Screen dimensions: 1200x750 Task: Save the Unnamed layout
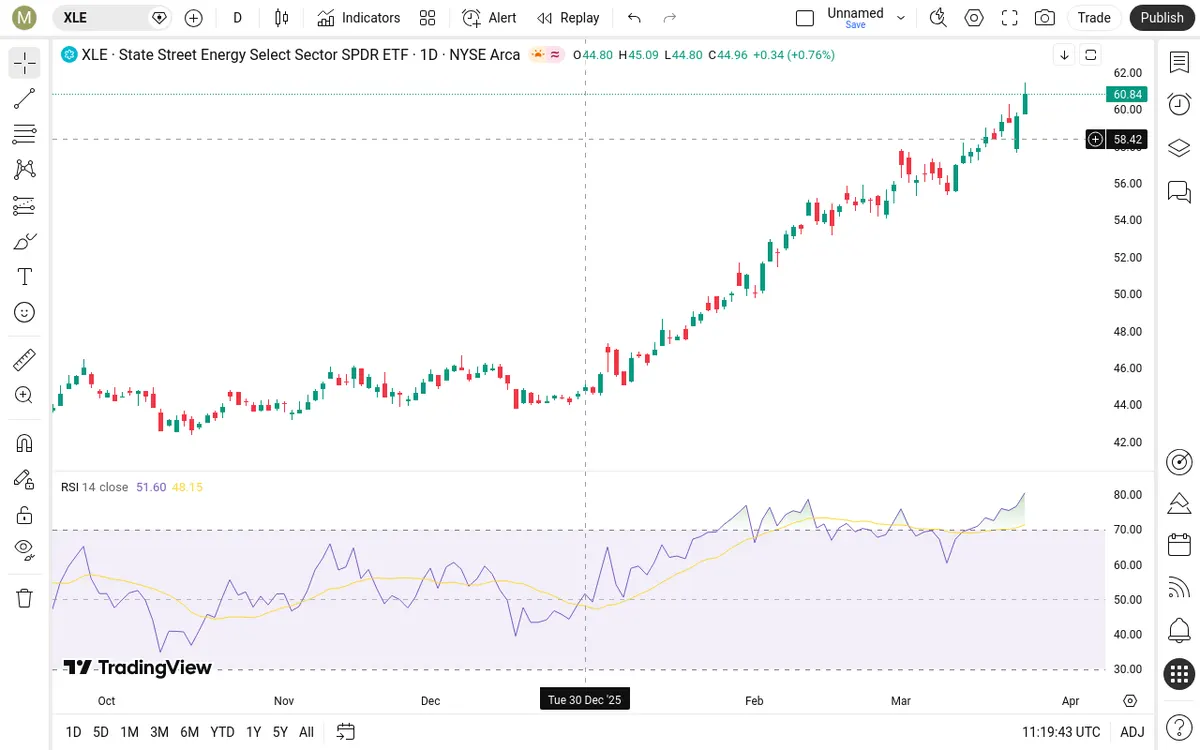tap(855, 25)
